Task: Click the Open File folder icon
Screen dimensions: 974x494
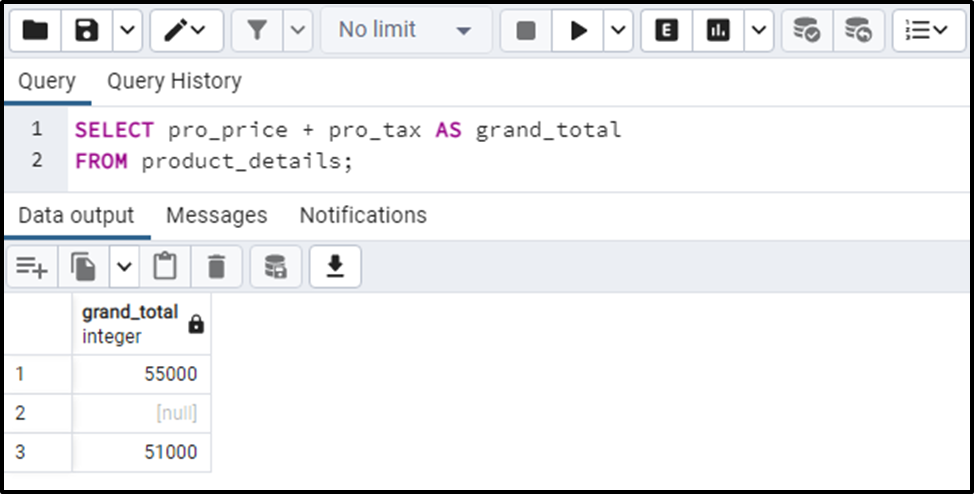Action: (x=35, y=30)
